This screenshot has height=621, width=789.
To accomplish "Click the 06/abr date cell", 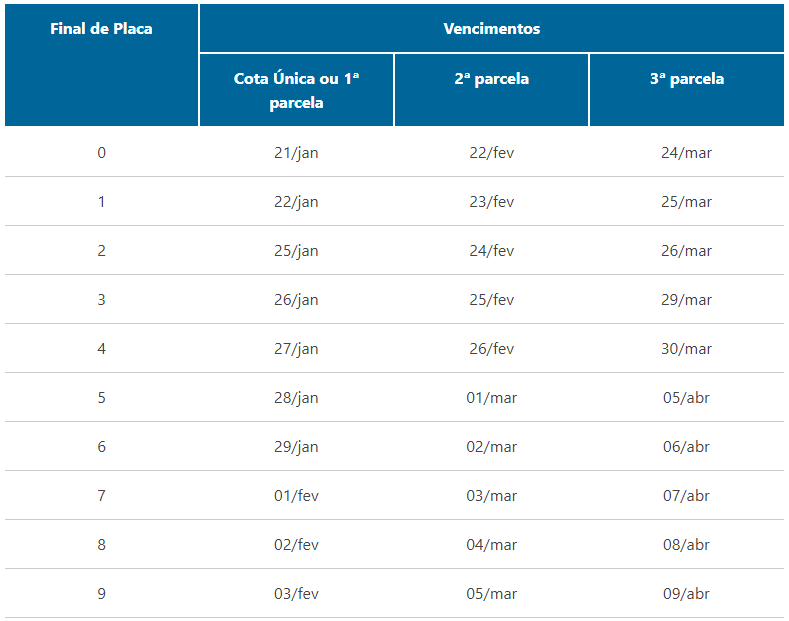I will [x=686, y=446].
